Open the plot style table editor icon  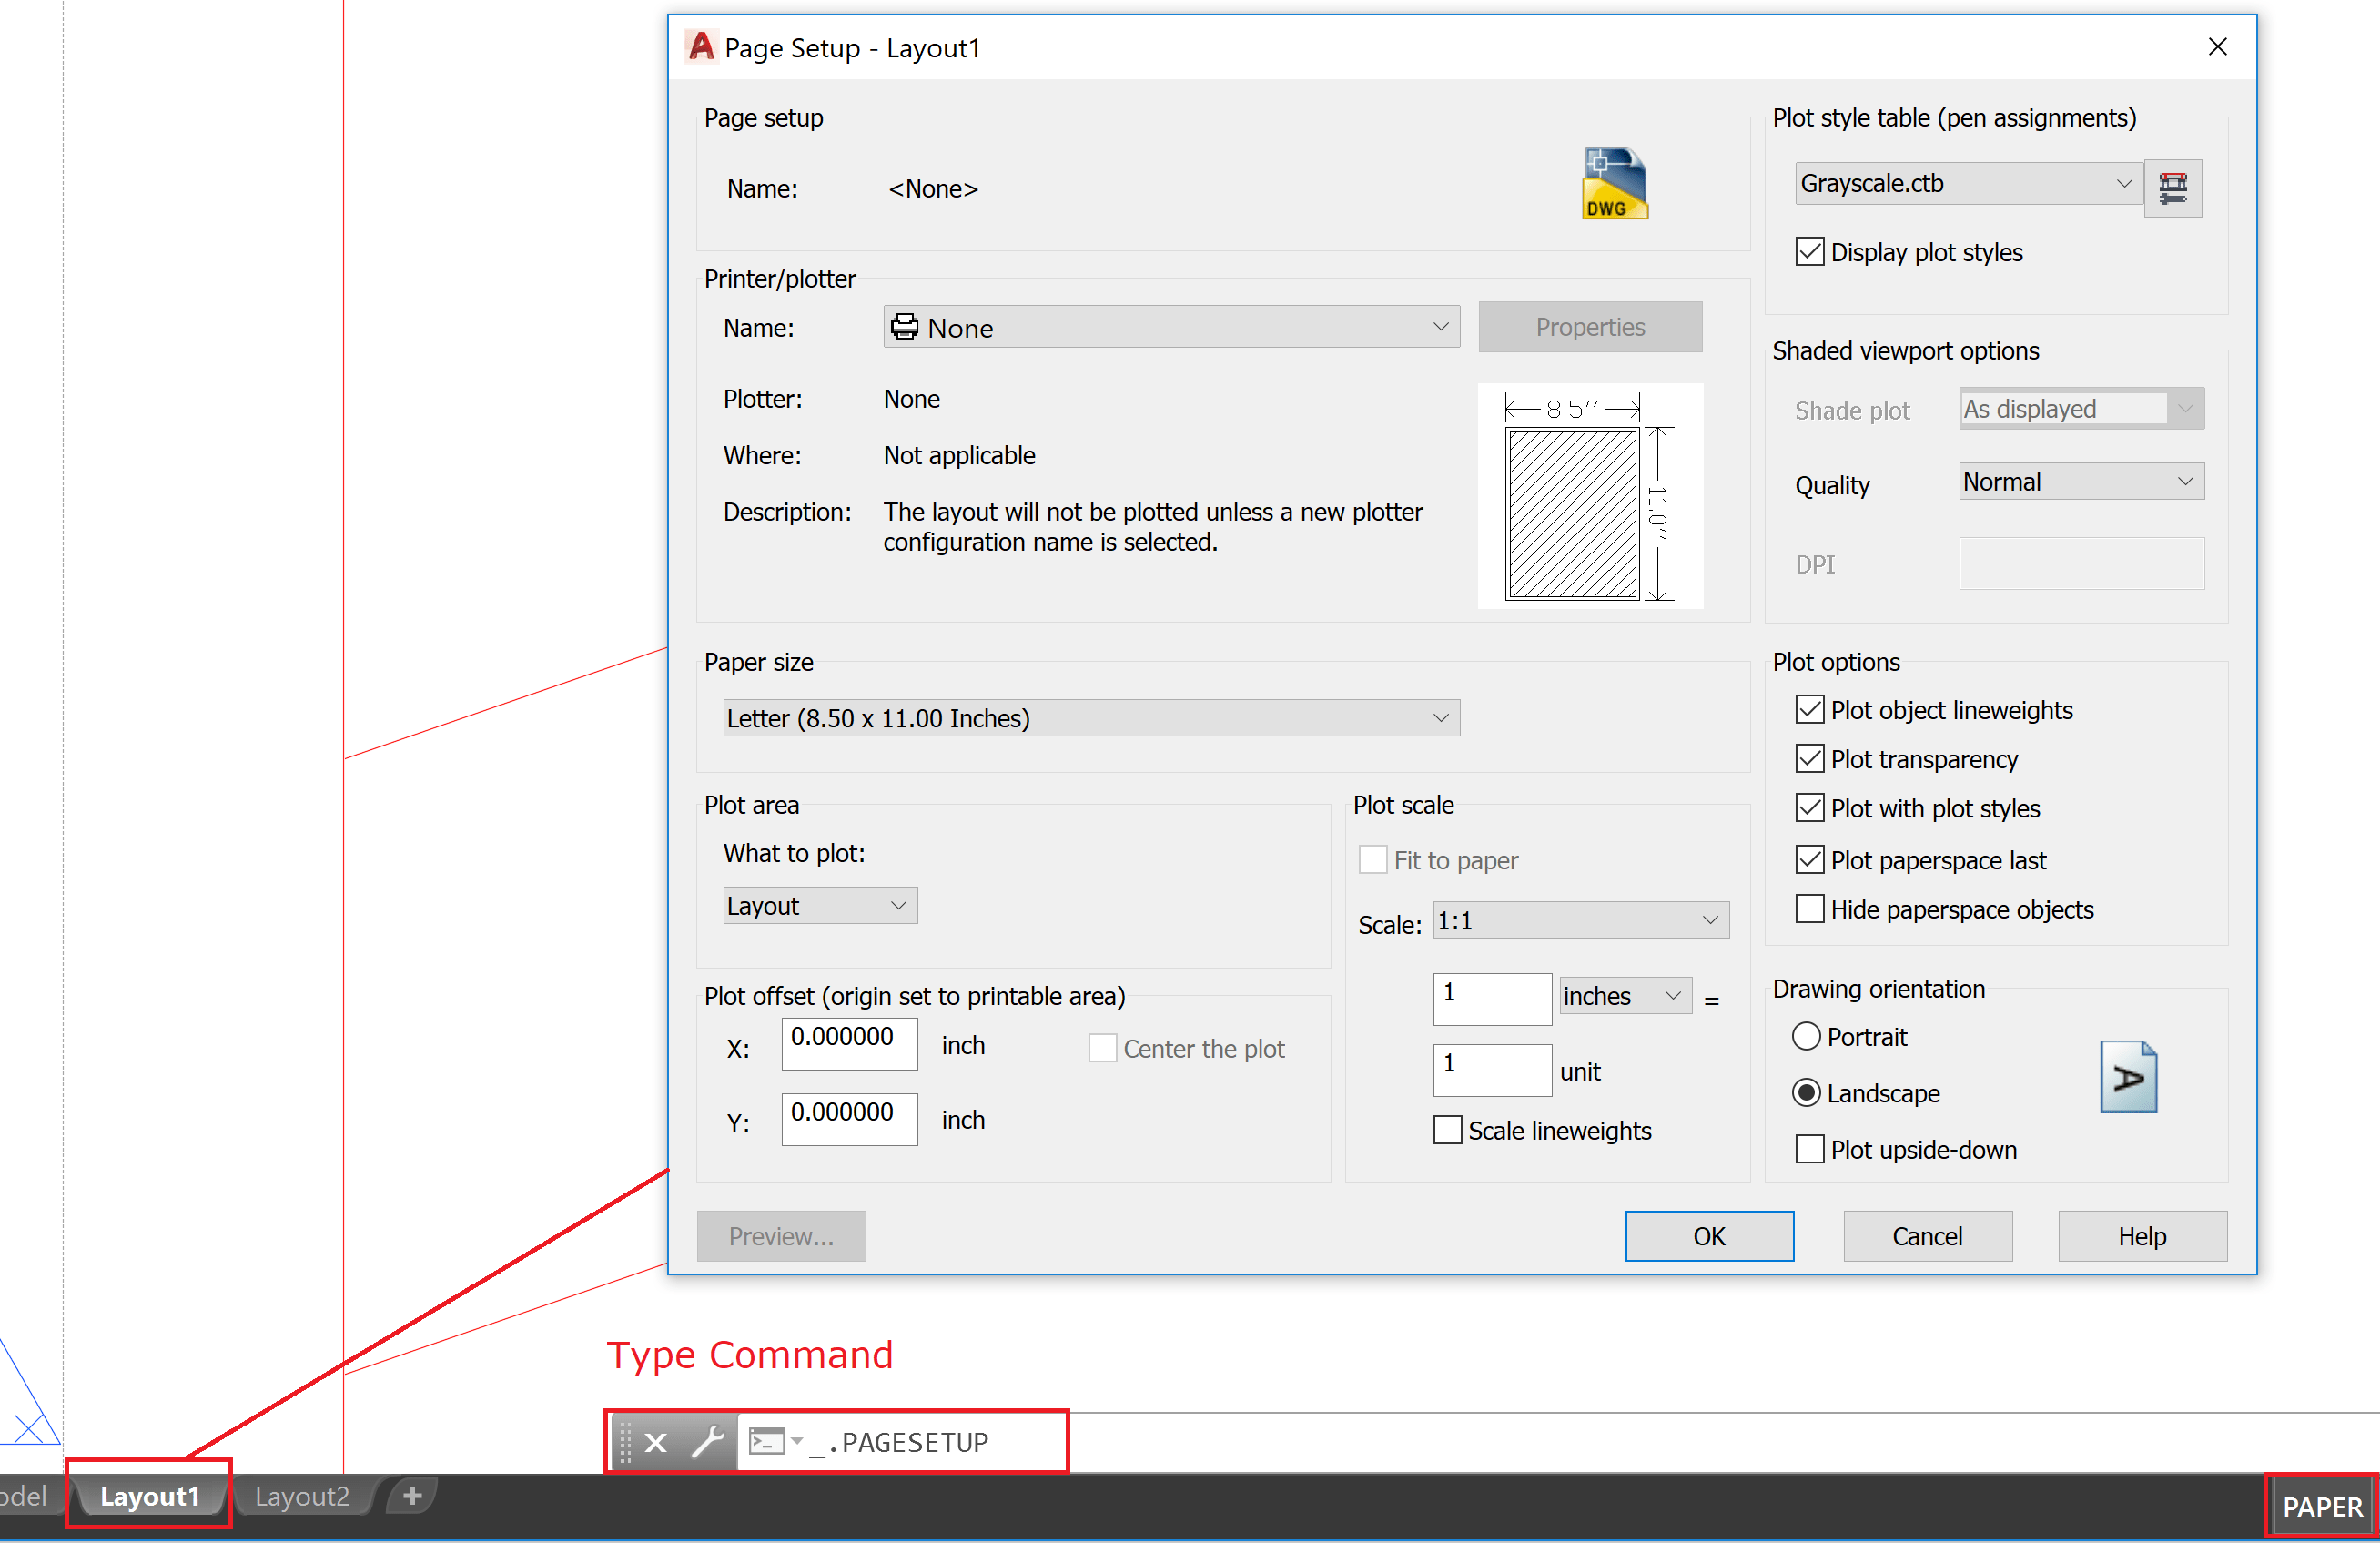pyautogui.click(x=2172, y=188)
